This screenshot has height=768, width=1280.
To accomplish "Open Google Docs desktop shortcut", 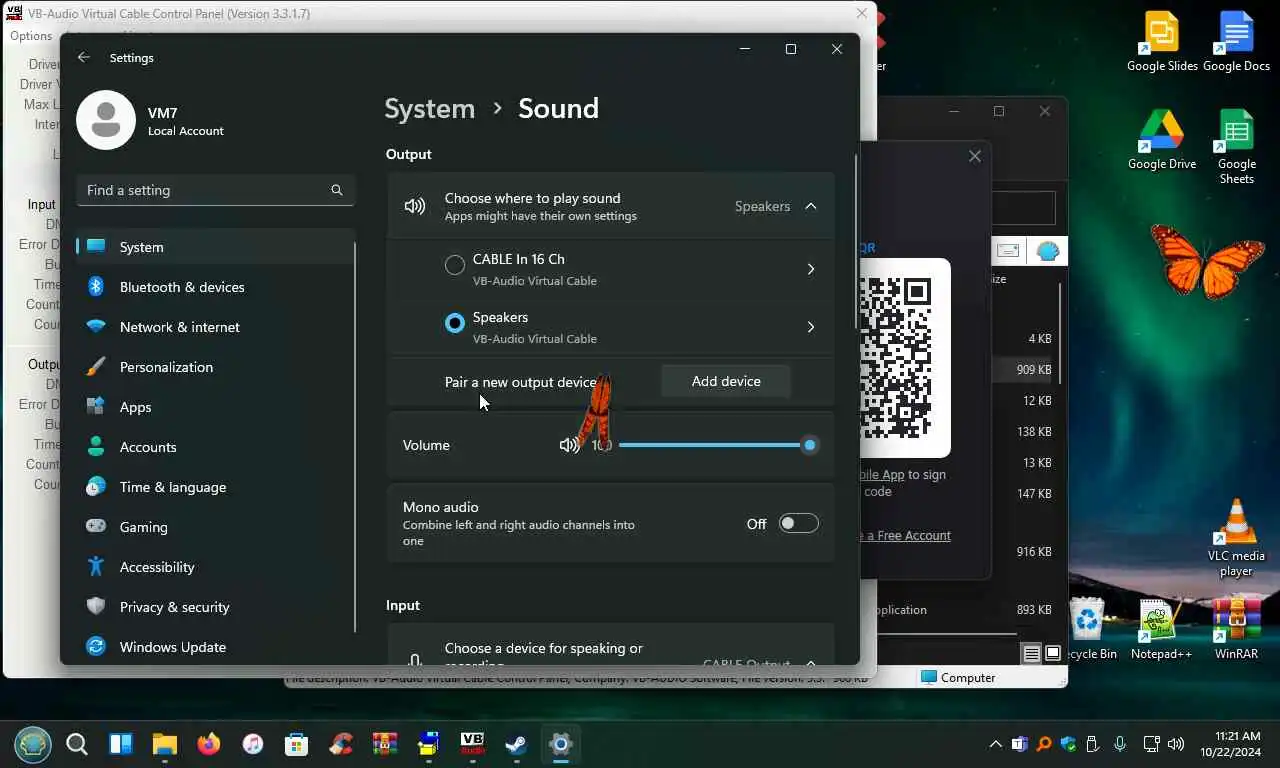I will coord(1236,42).
